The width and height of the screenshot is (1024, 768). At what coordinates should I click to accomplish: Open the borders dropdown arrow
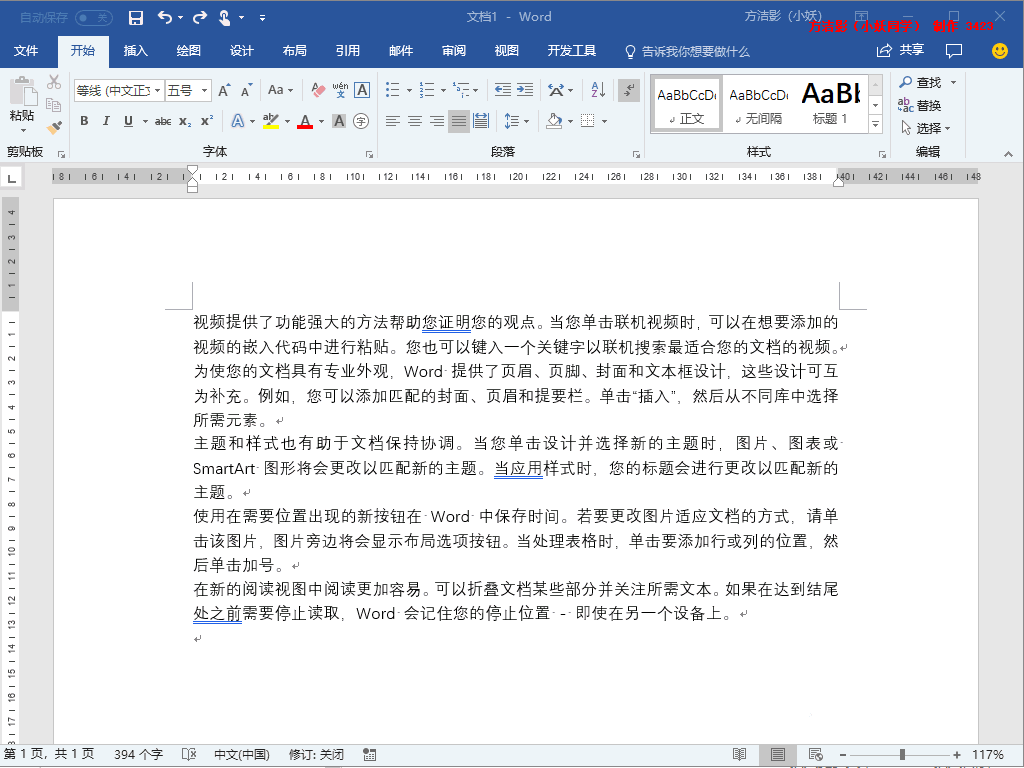click(605, 121)
